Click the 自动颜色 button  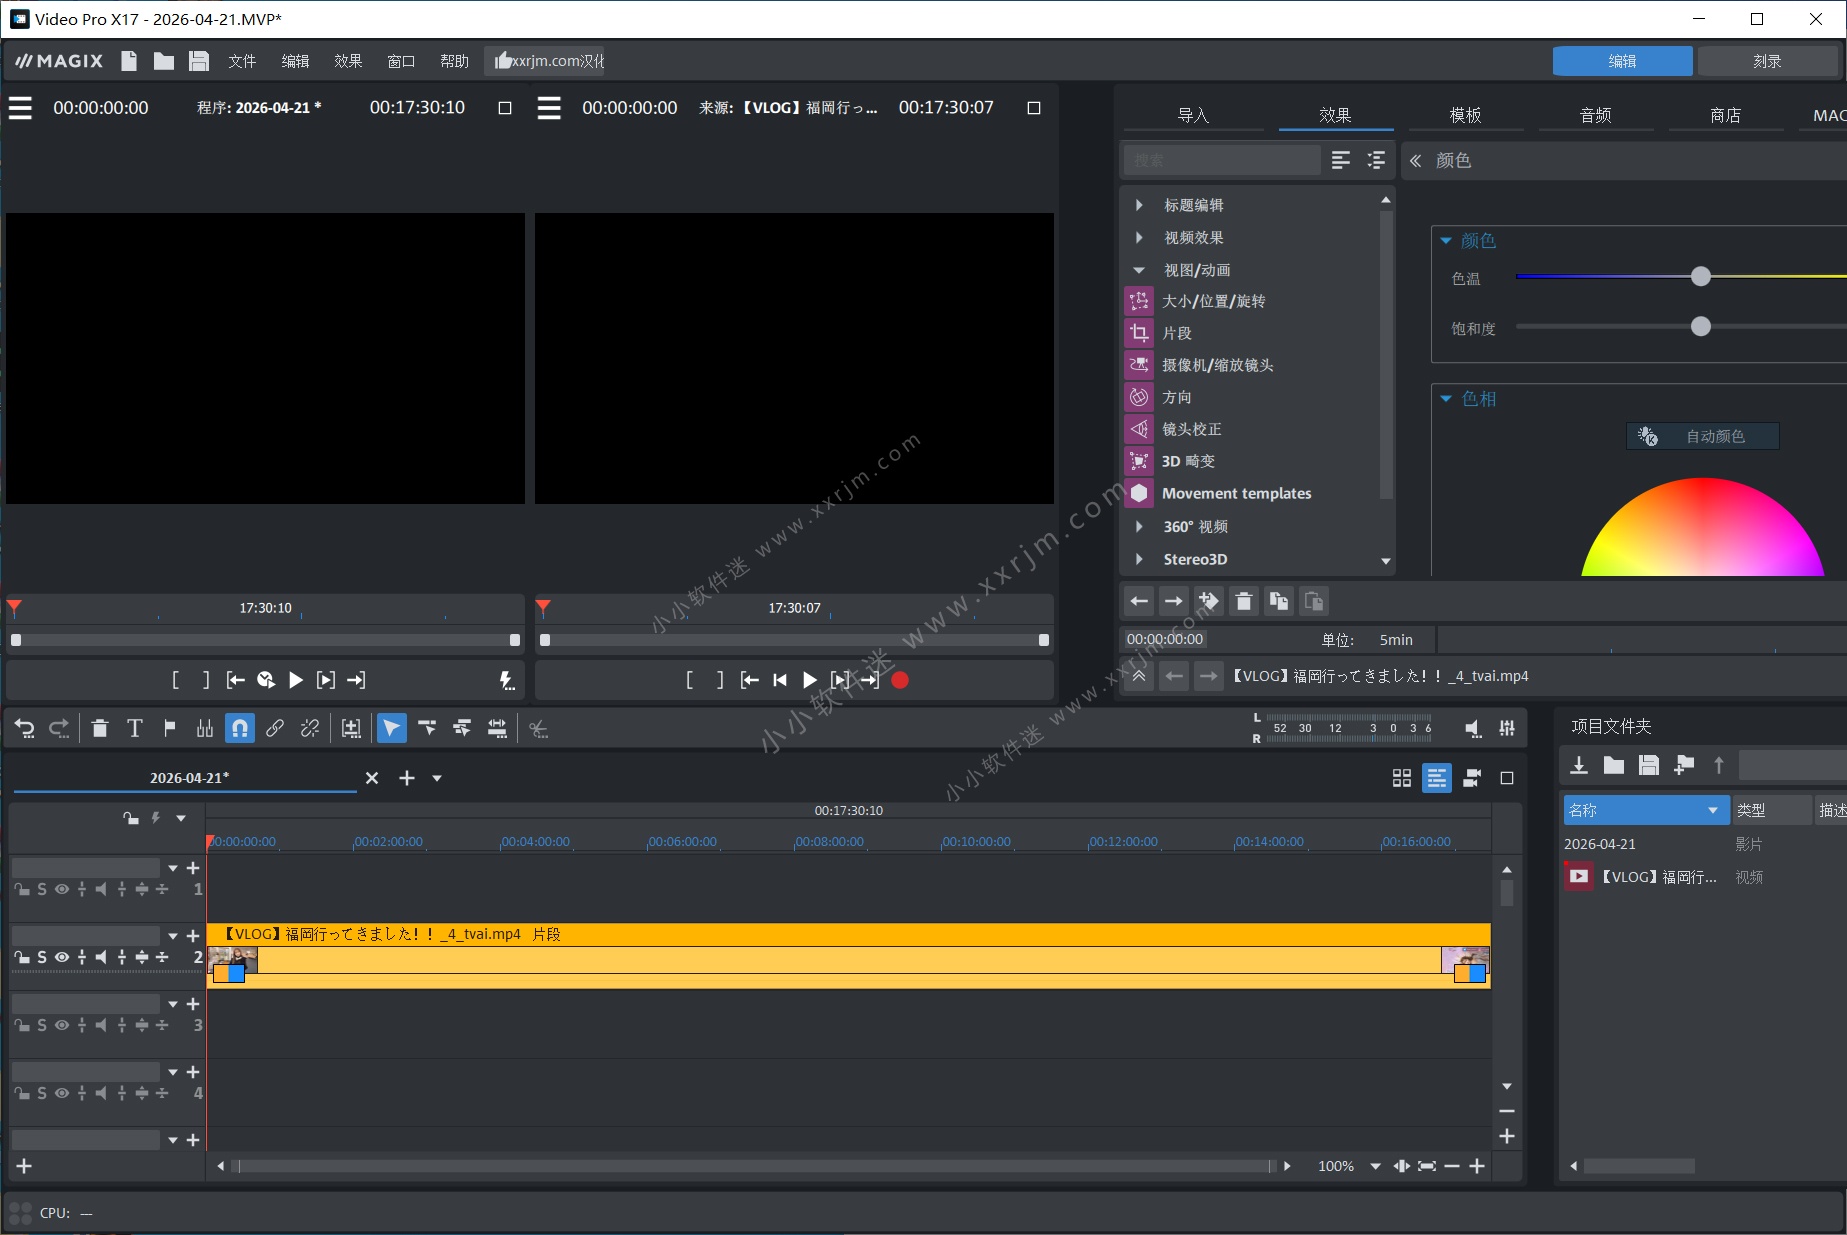click(x=1703, y=436)
